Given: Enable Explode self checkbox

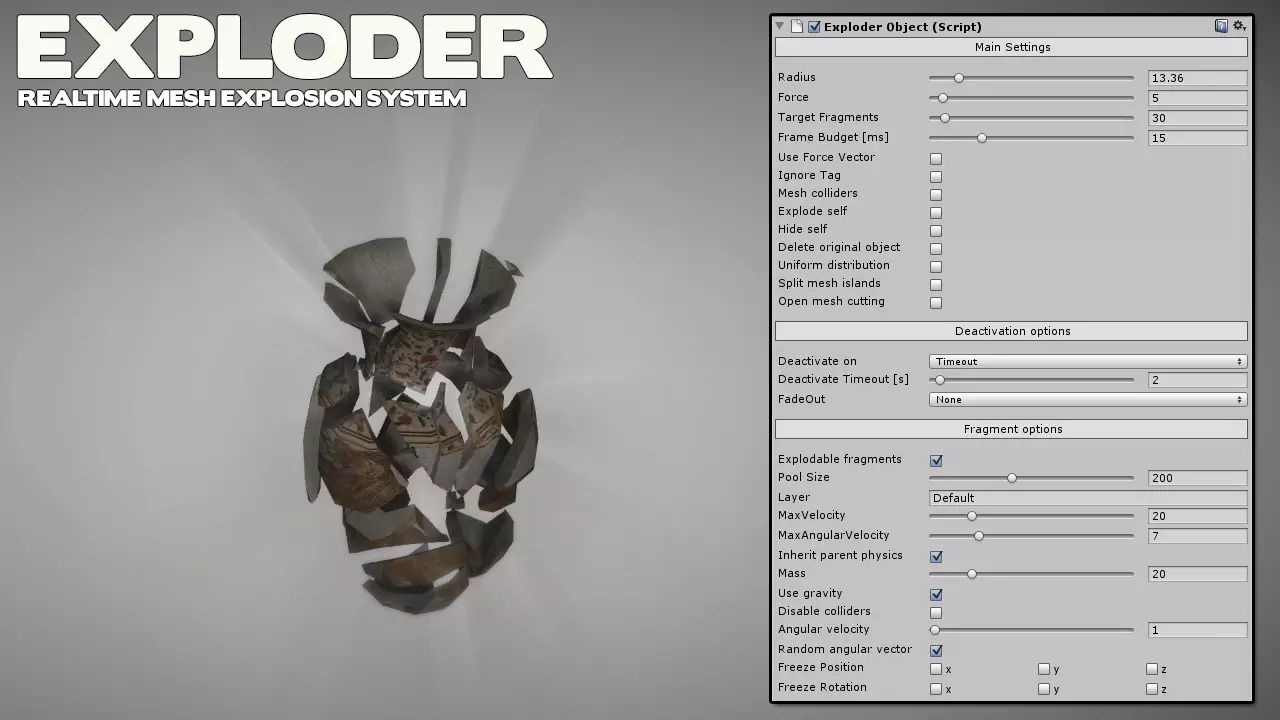Looking at the screenshot, I should [936, 212].
